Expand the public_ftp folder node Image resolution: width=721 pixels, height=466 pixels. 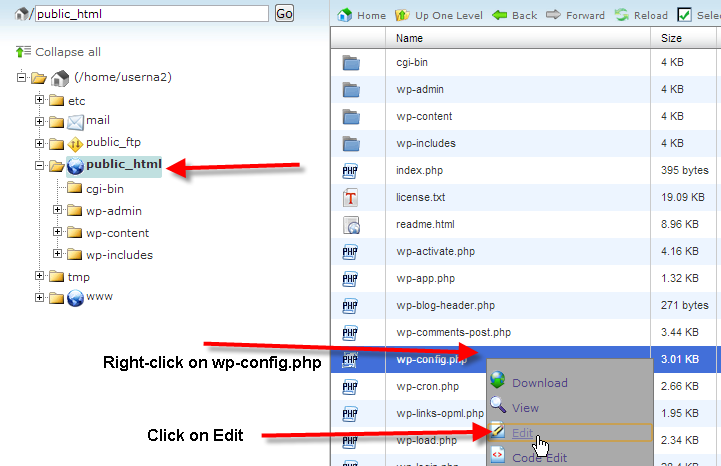pos(40,144)
